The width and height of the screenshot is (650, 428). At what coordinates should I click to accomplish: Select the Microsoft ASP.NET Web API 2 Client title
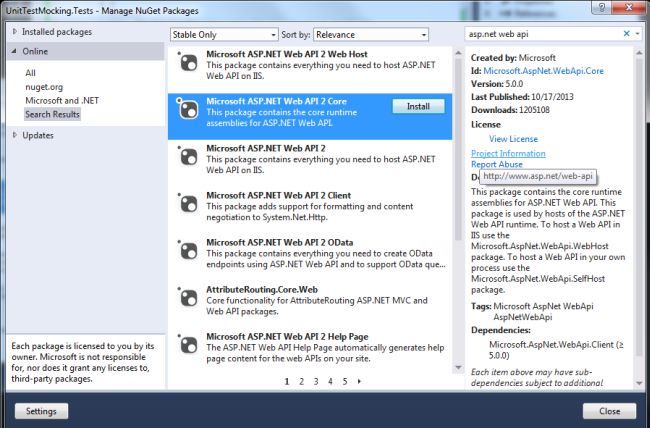tap(279, 195)
